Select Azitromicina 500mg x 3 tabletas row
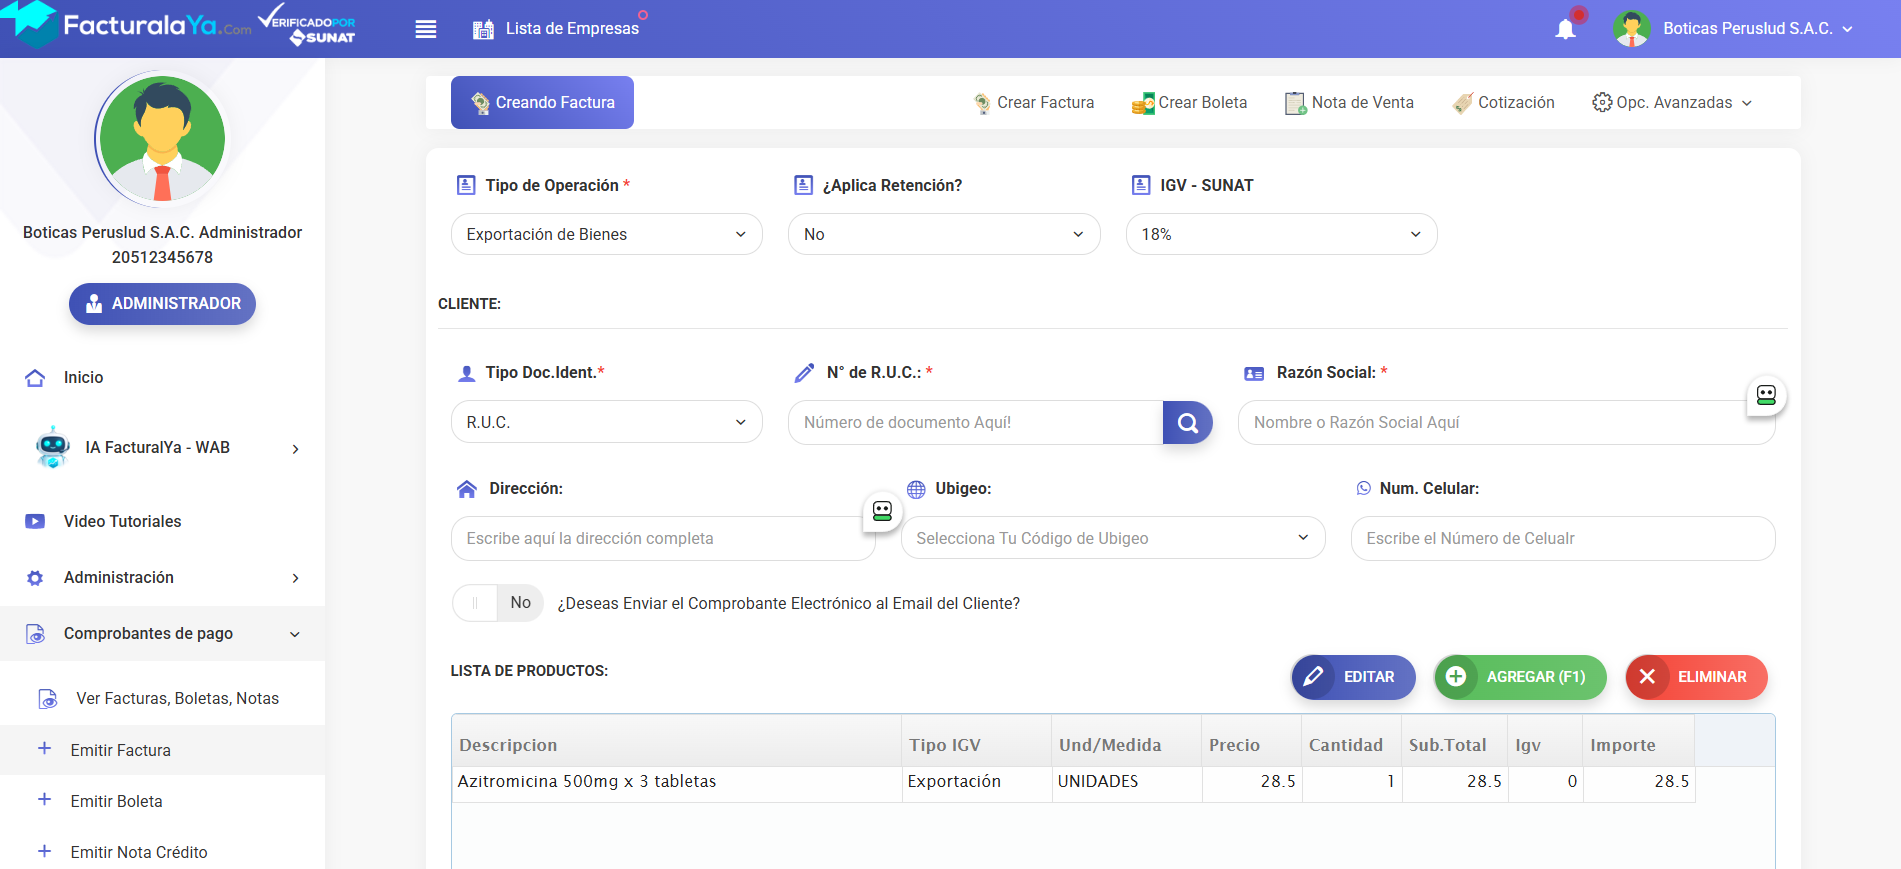The width and height of the screenshot is (1901, 869). pos(1073,783)
